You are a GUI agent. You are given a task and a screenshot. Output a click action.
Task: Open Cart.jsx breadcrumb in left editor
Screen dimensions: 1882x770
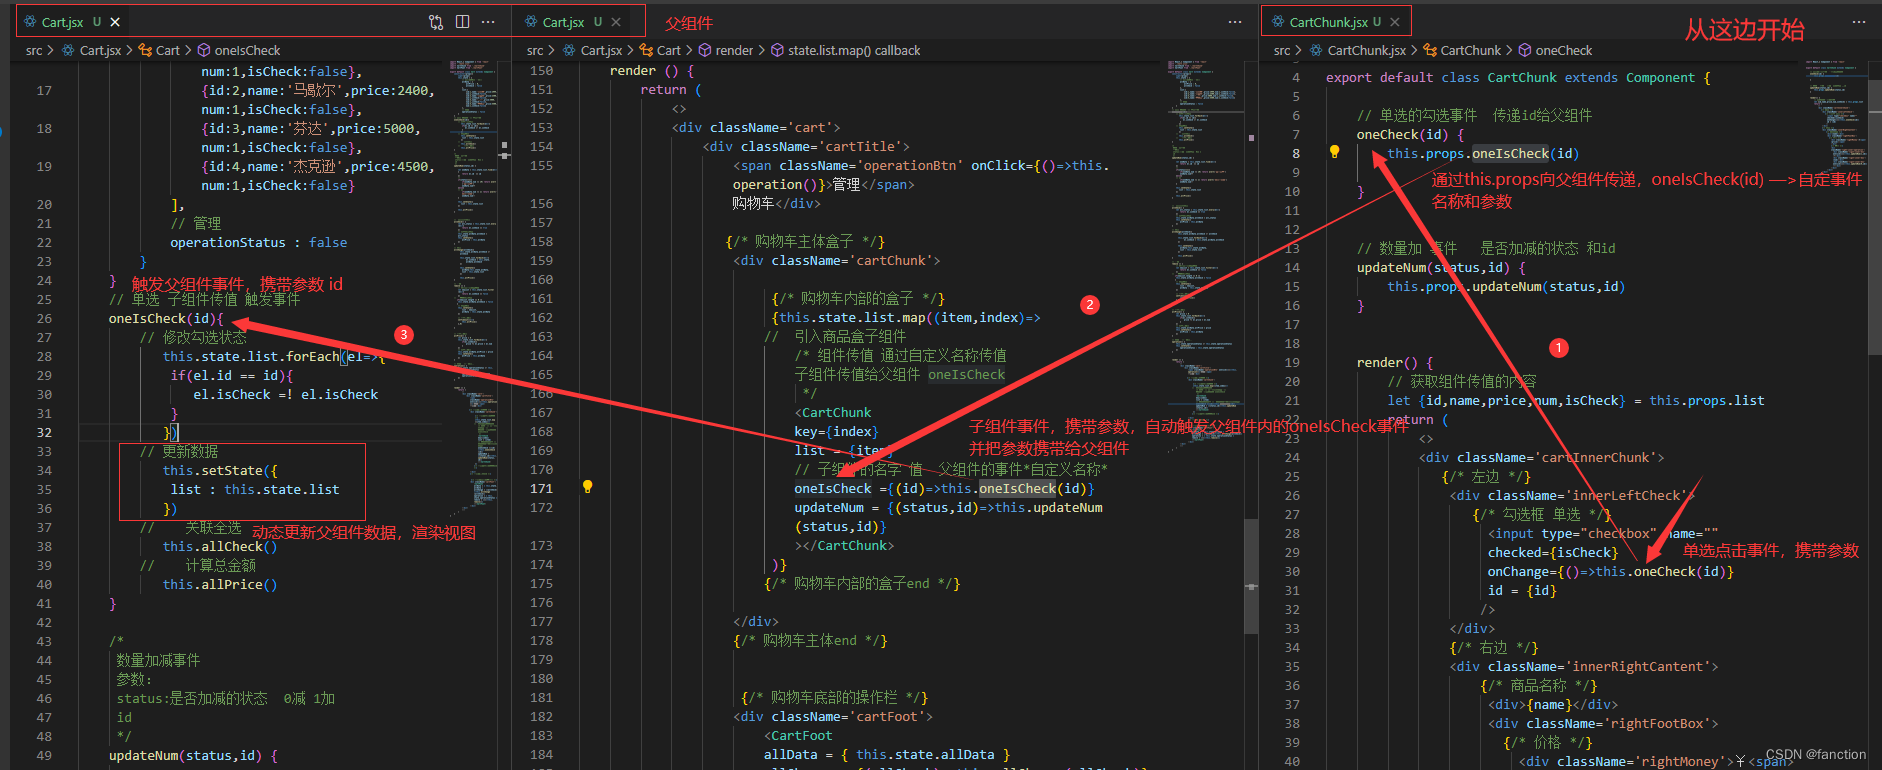91,50
